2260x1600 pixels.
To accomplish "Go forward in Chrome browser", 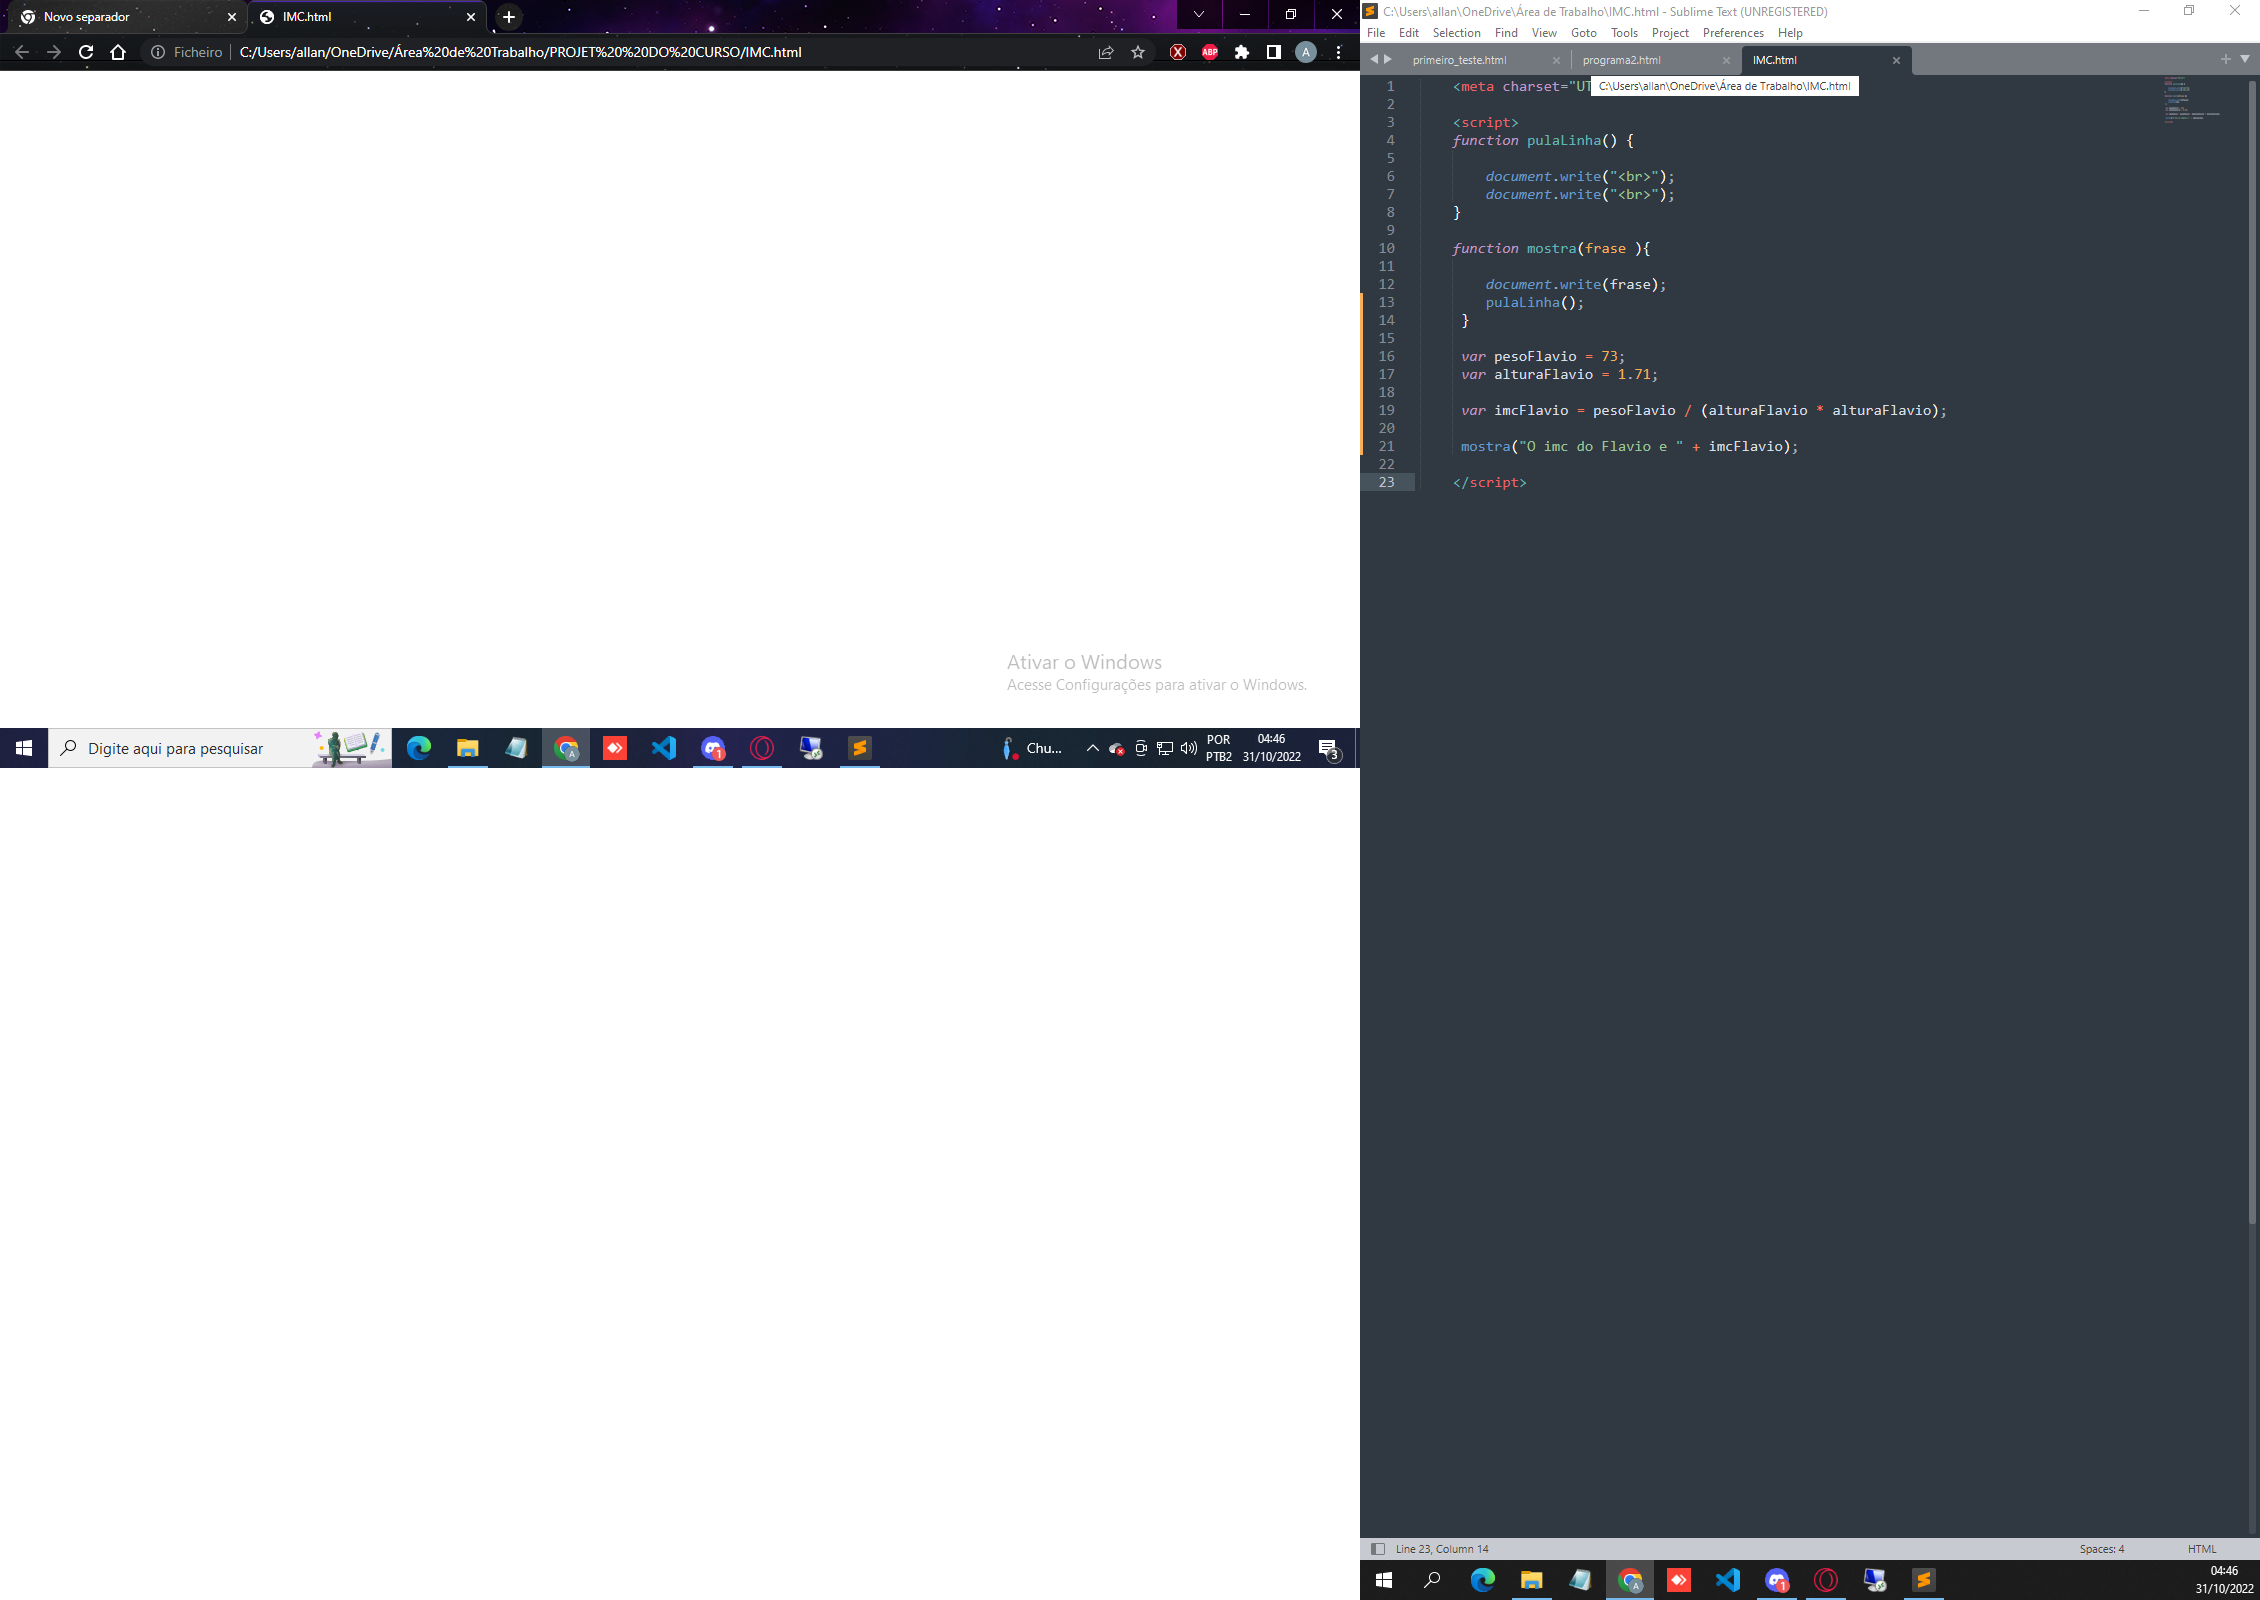I will (x=54, y=52).
